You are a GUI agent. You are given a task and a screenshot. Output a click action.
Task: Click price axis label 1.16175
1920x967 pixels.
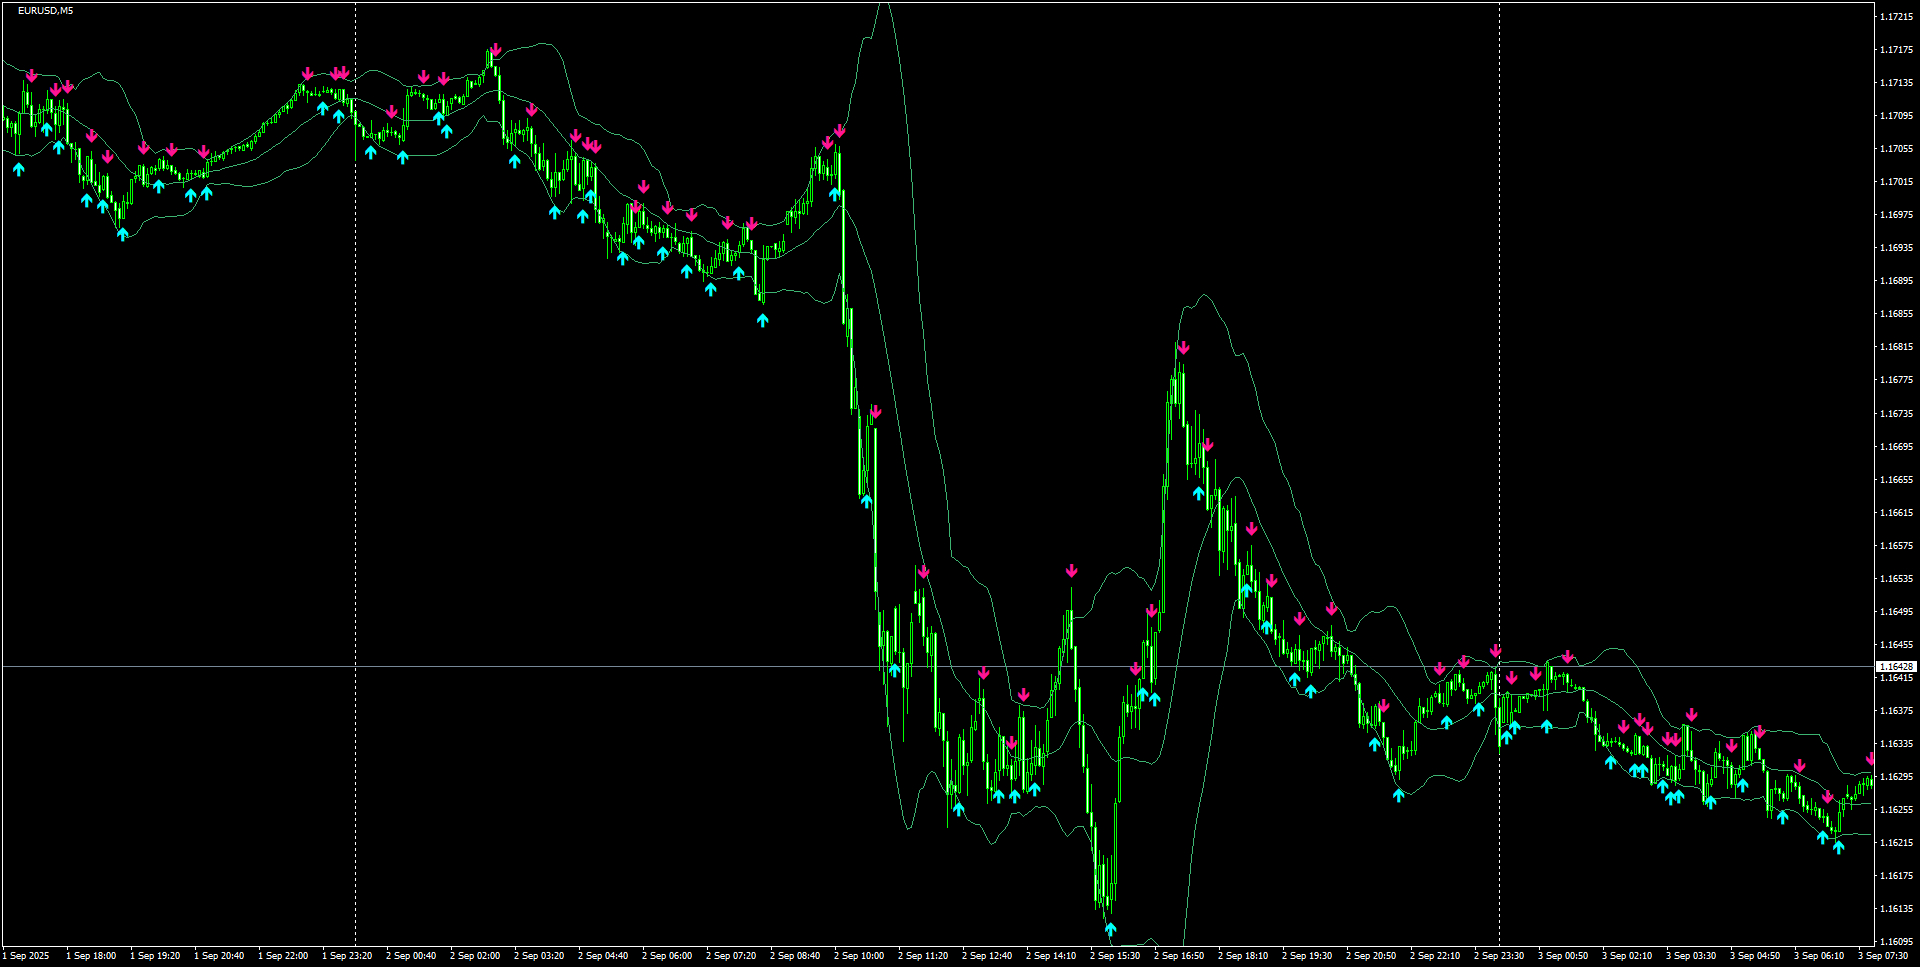1896,876
